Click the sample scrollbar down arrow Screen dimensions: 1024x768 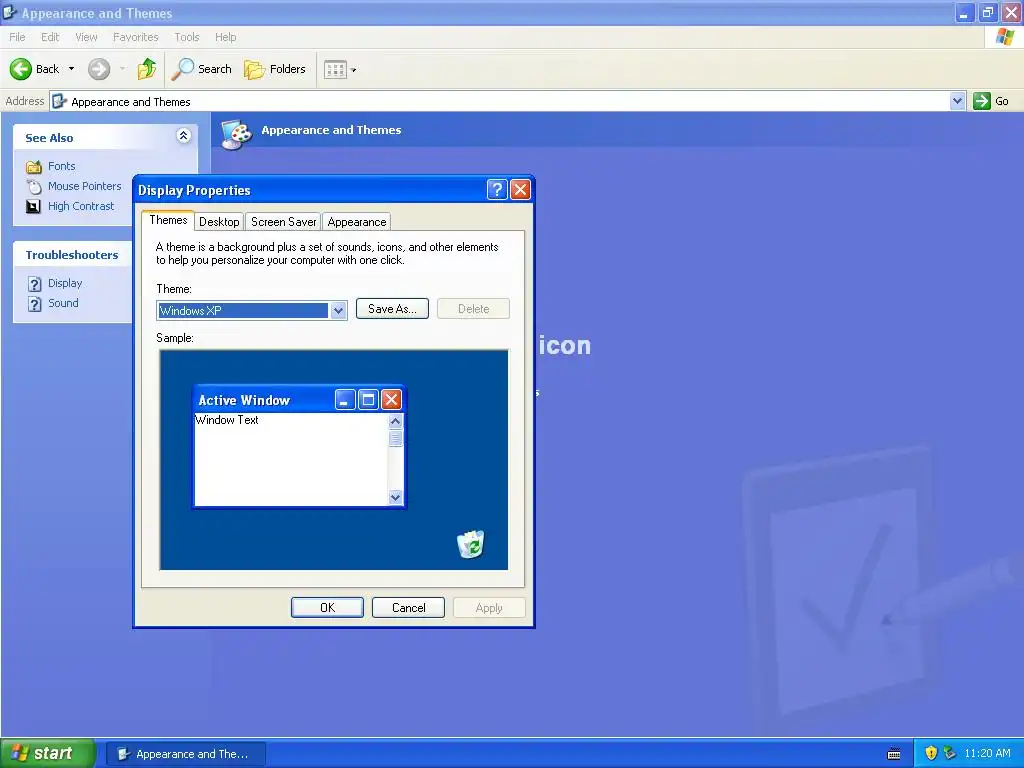point(395,498)
